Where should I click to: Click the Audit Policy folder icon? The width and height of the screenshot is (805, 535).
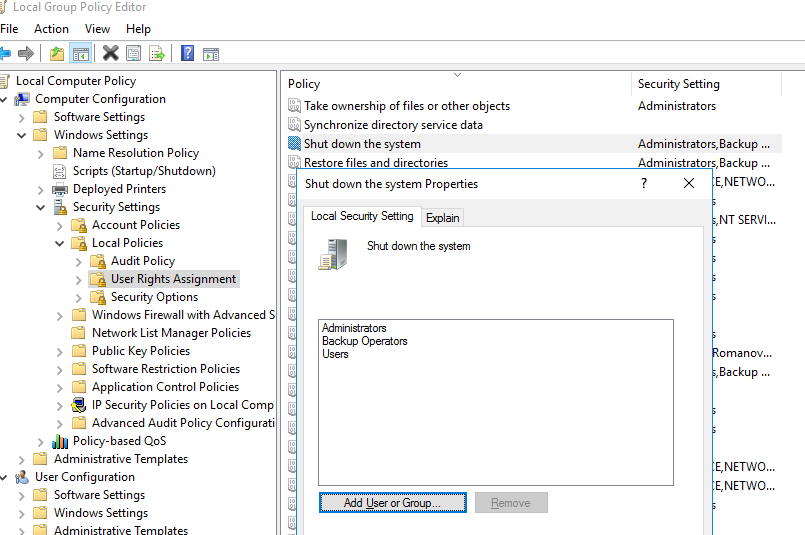click(98, 261)
